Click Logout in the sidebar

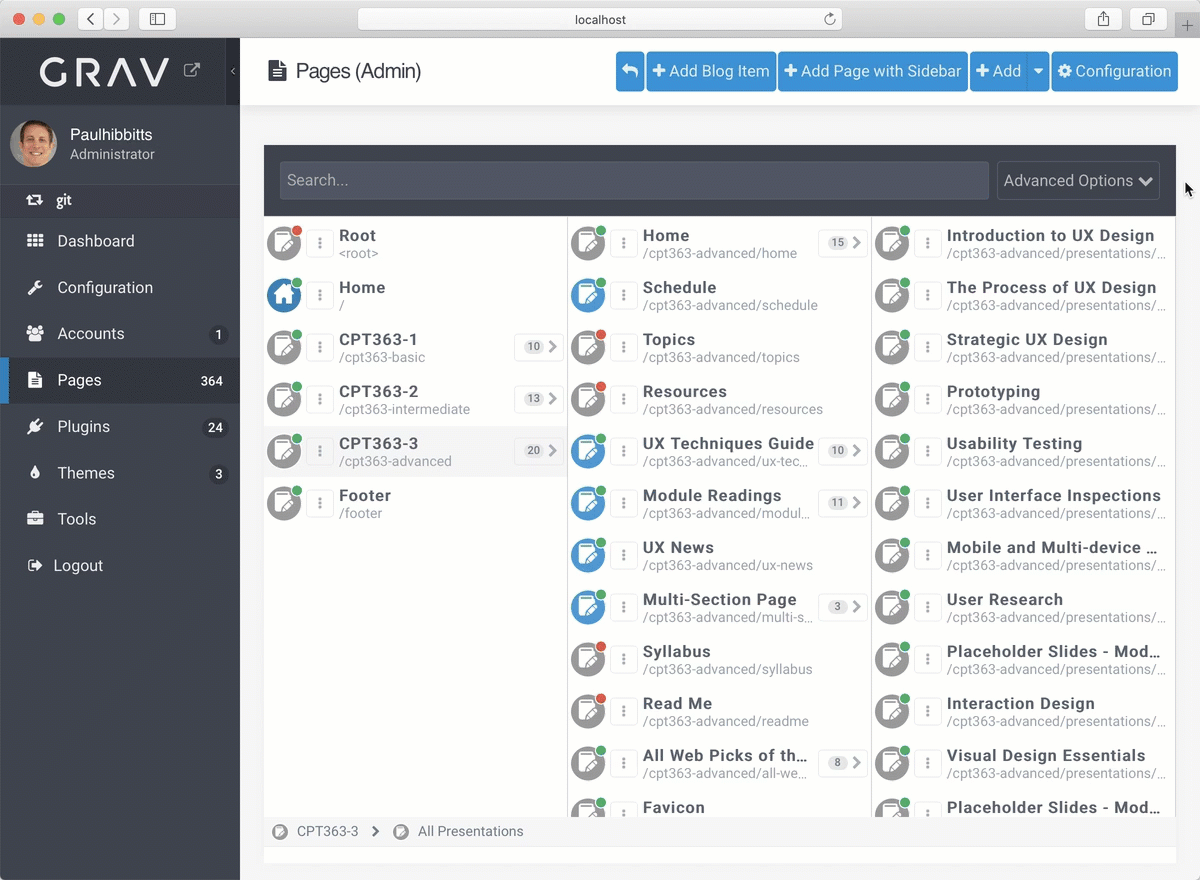[x=120, y=565]
